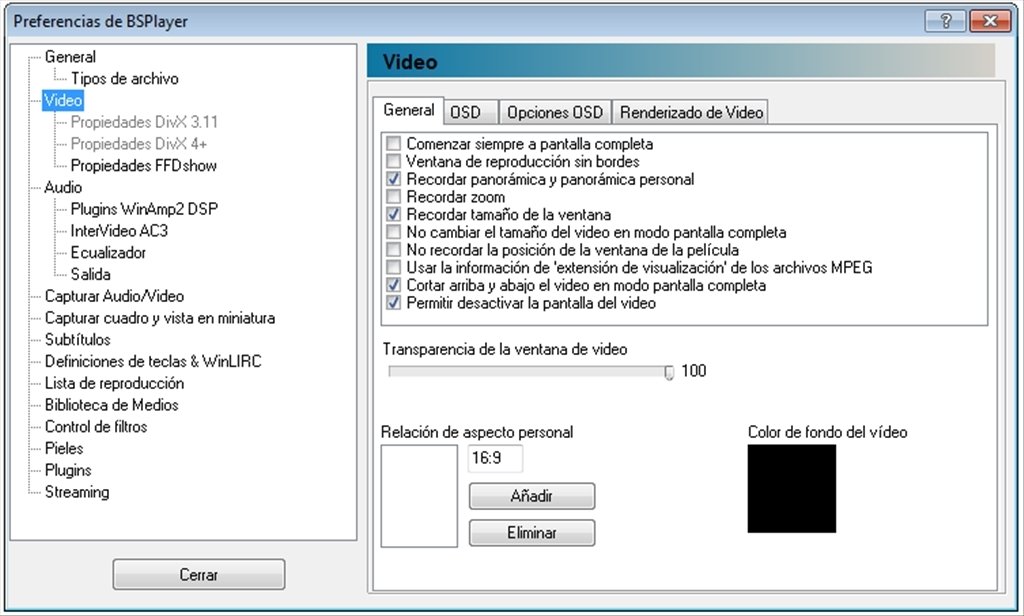Close the Preferencias de BSPlayer window
1024x616 pixels.
point(990,21)
